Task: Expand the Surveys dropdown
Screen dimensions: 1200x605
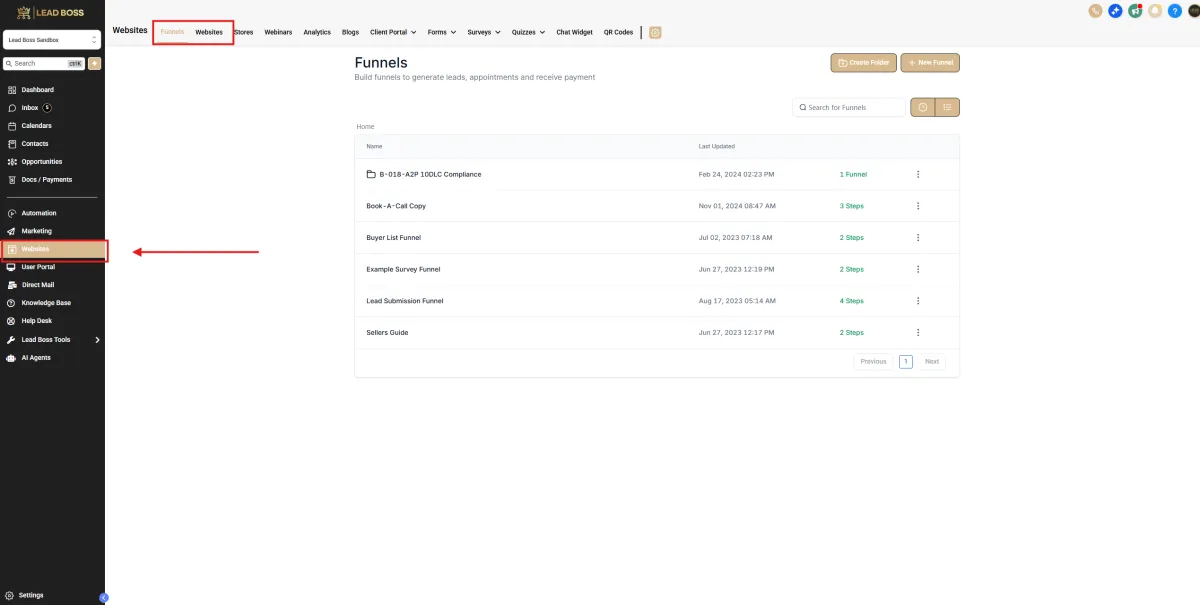Action: [x=484, y=32]
